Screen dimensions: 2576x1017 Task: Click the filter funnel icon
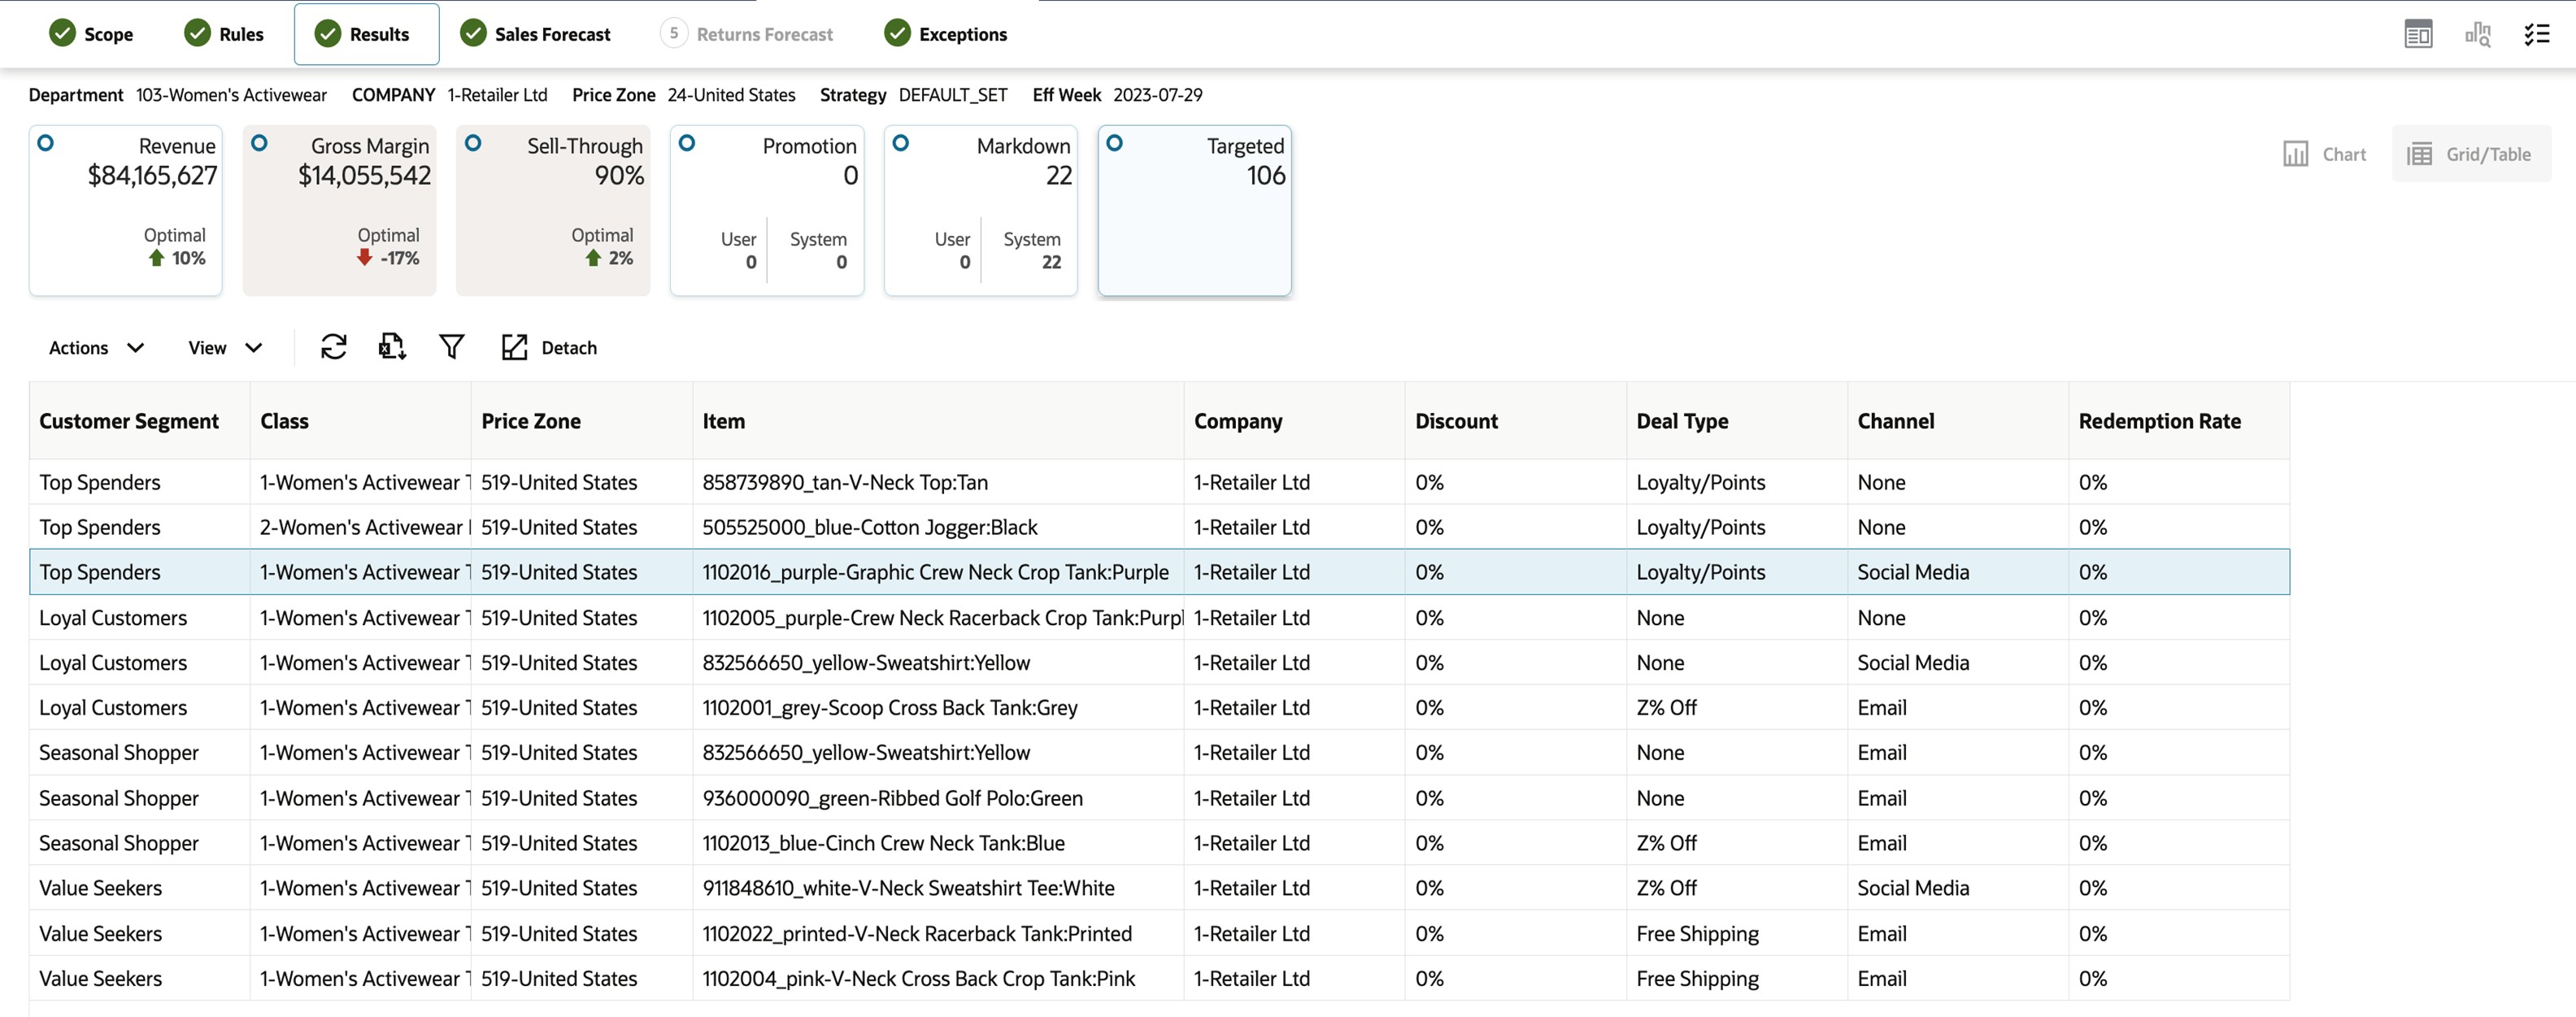[x=452, y=347]
